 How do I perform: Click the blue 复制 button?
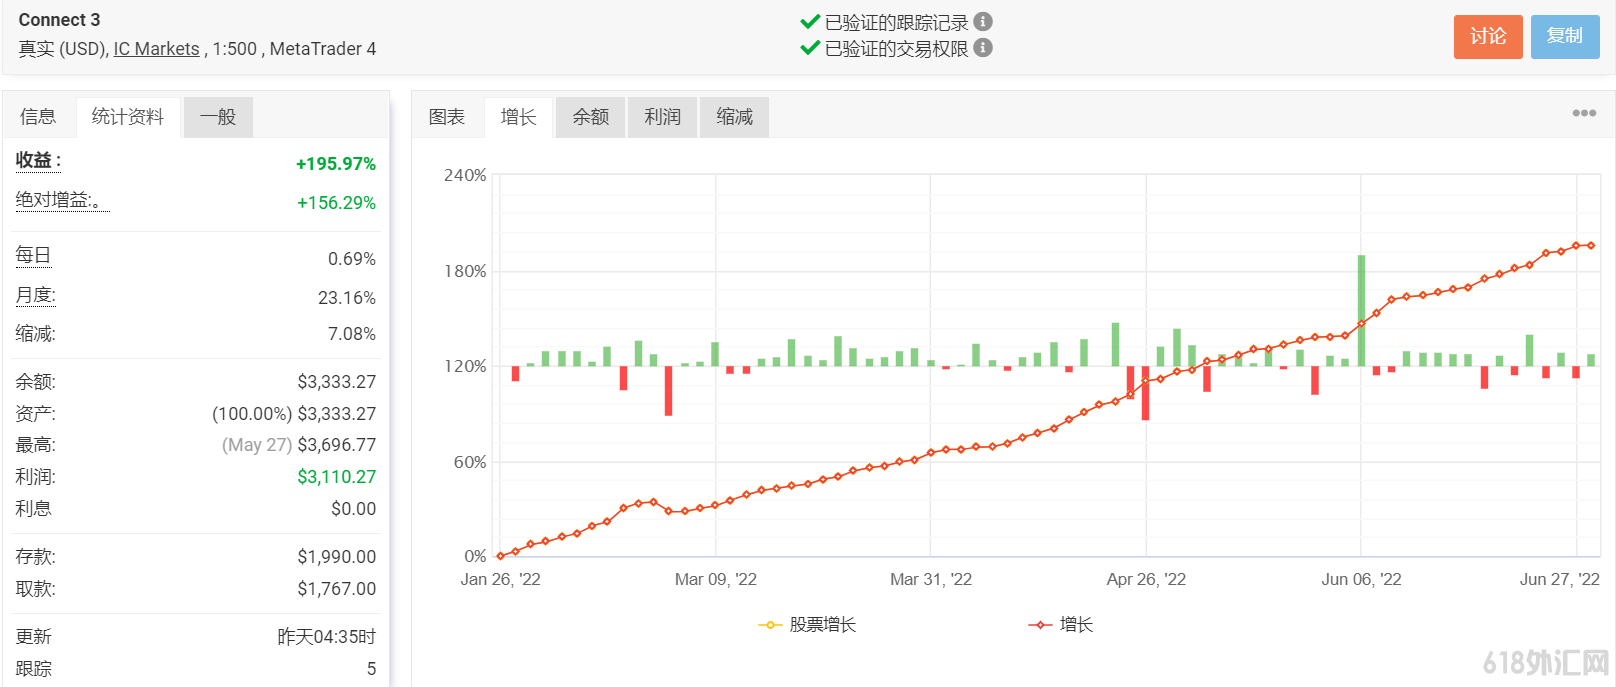[1564, 37]
